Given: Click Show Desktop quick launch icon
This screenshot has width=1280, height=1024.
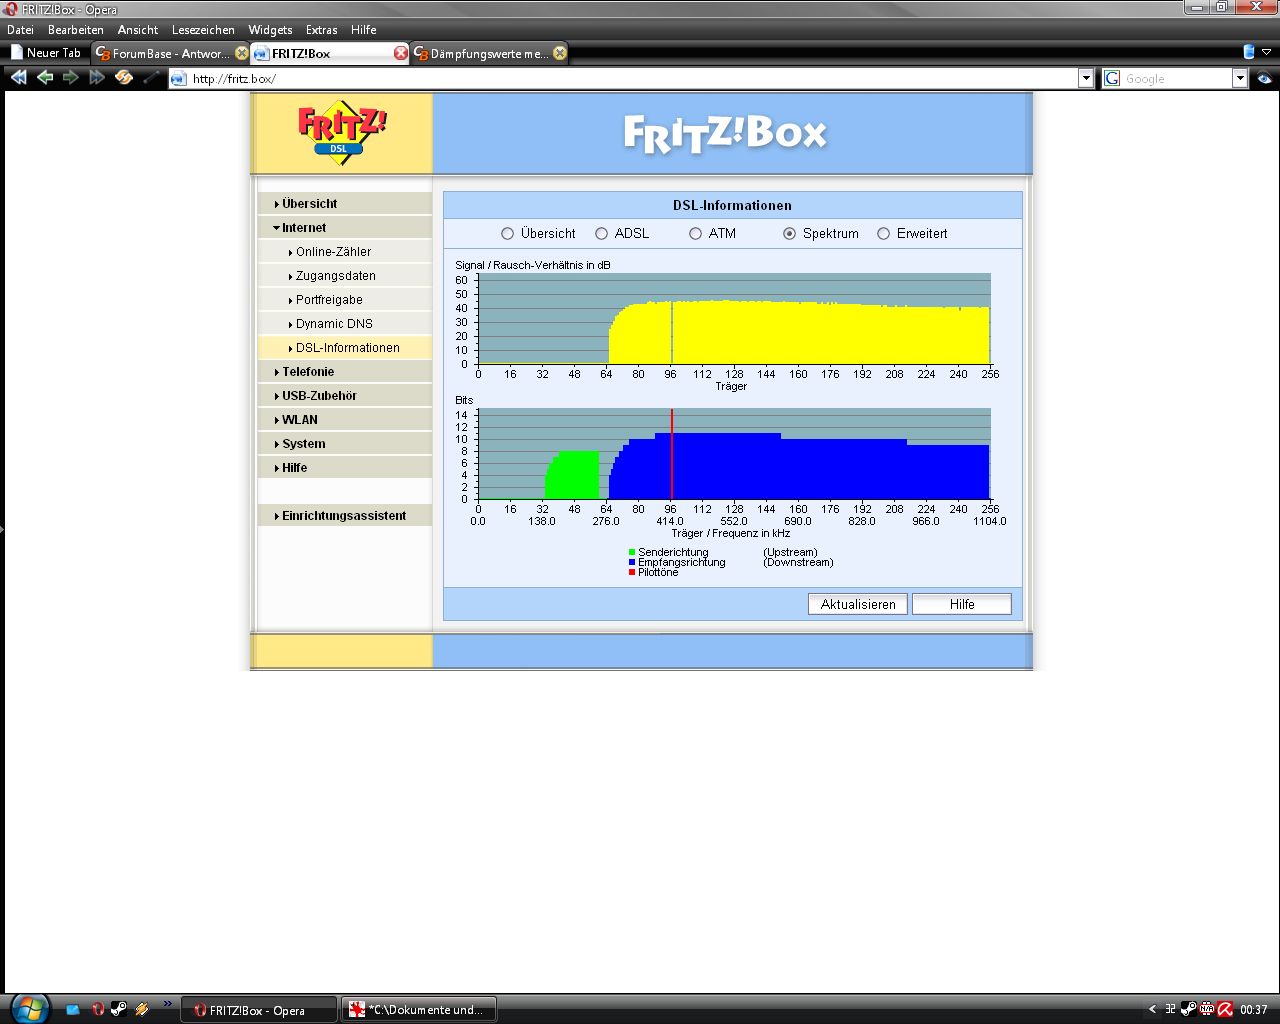Looking at the screenshot, I should [73, 1010].
